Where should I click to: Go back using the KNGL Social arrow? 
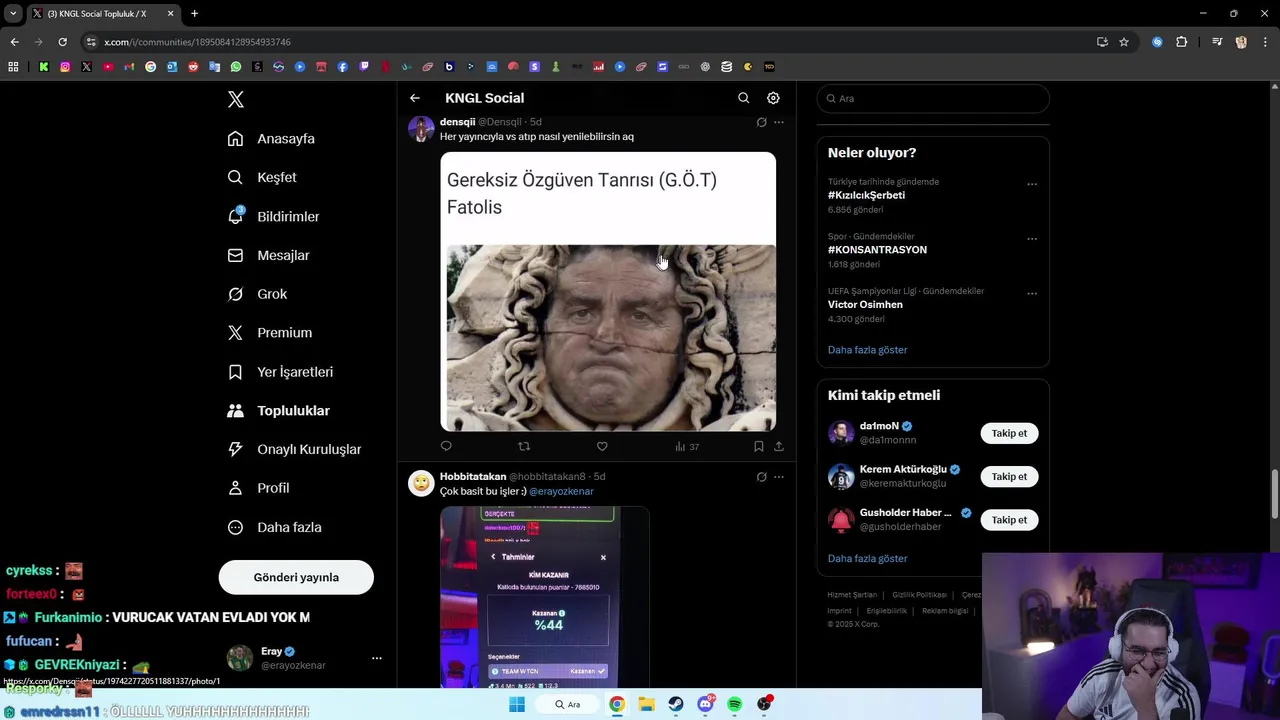415,98
